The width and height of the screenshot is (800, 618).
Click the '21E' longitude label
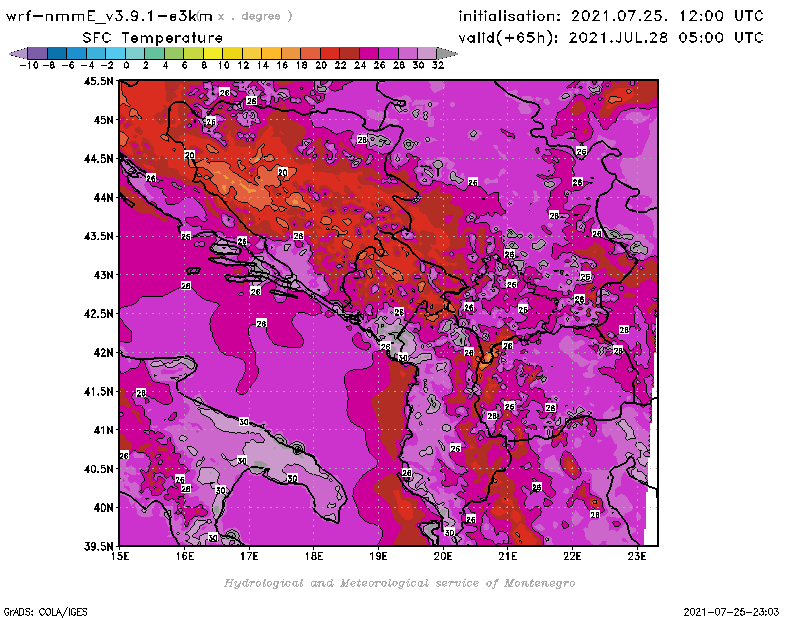click(508, 556)
